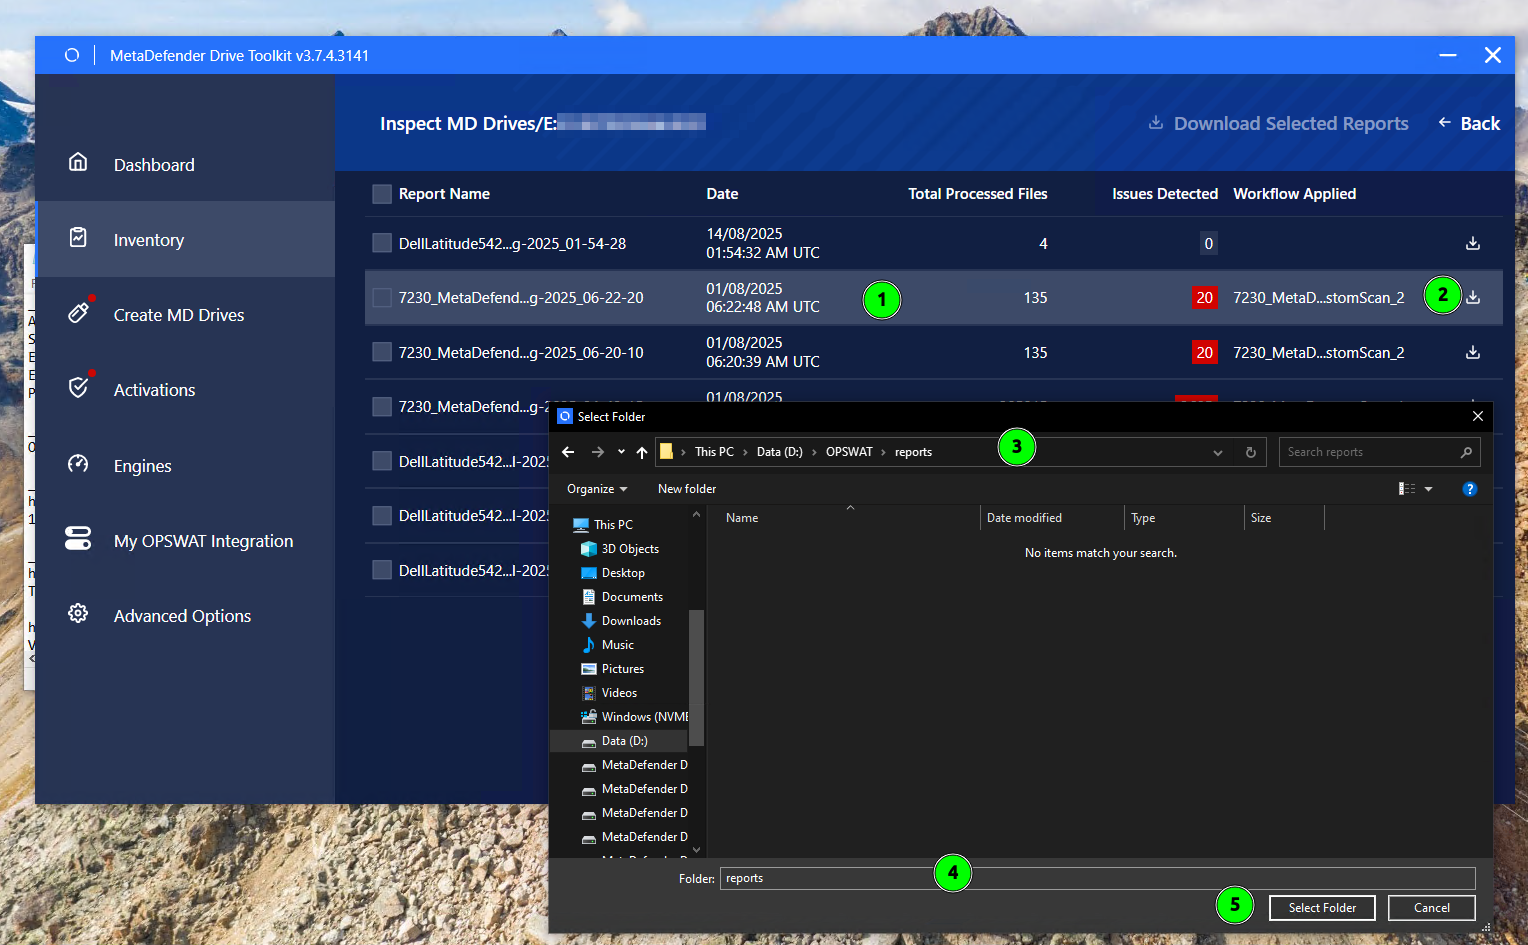Click OPSWAT in the address breadcrumb

(849, 452)
